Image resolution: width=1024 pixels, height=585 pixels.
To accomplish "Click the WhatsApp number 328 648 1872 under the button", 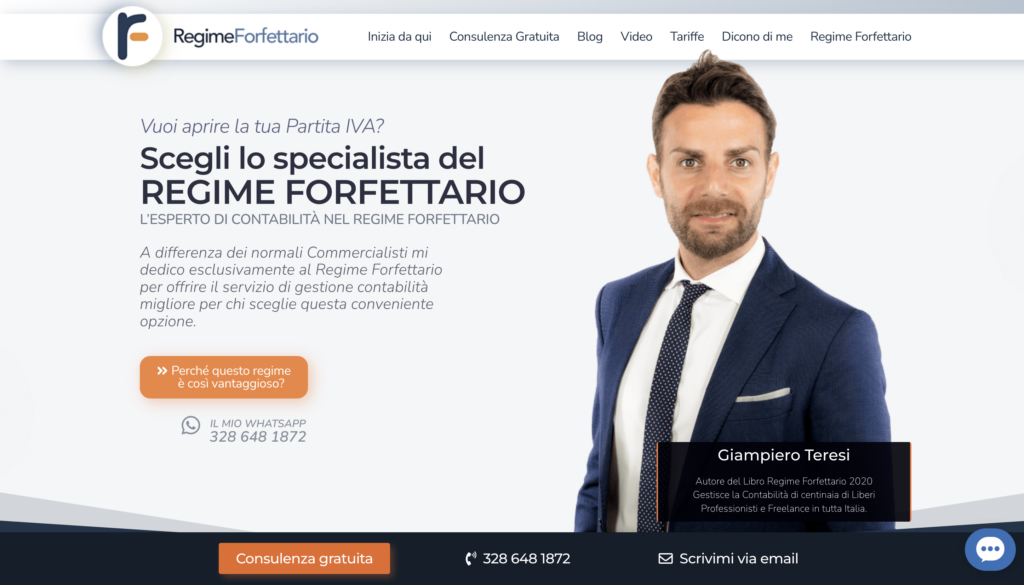I will coord(258,437).
